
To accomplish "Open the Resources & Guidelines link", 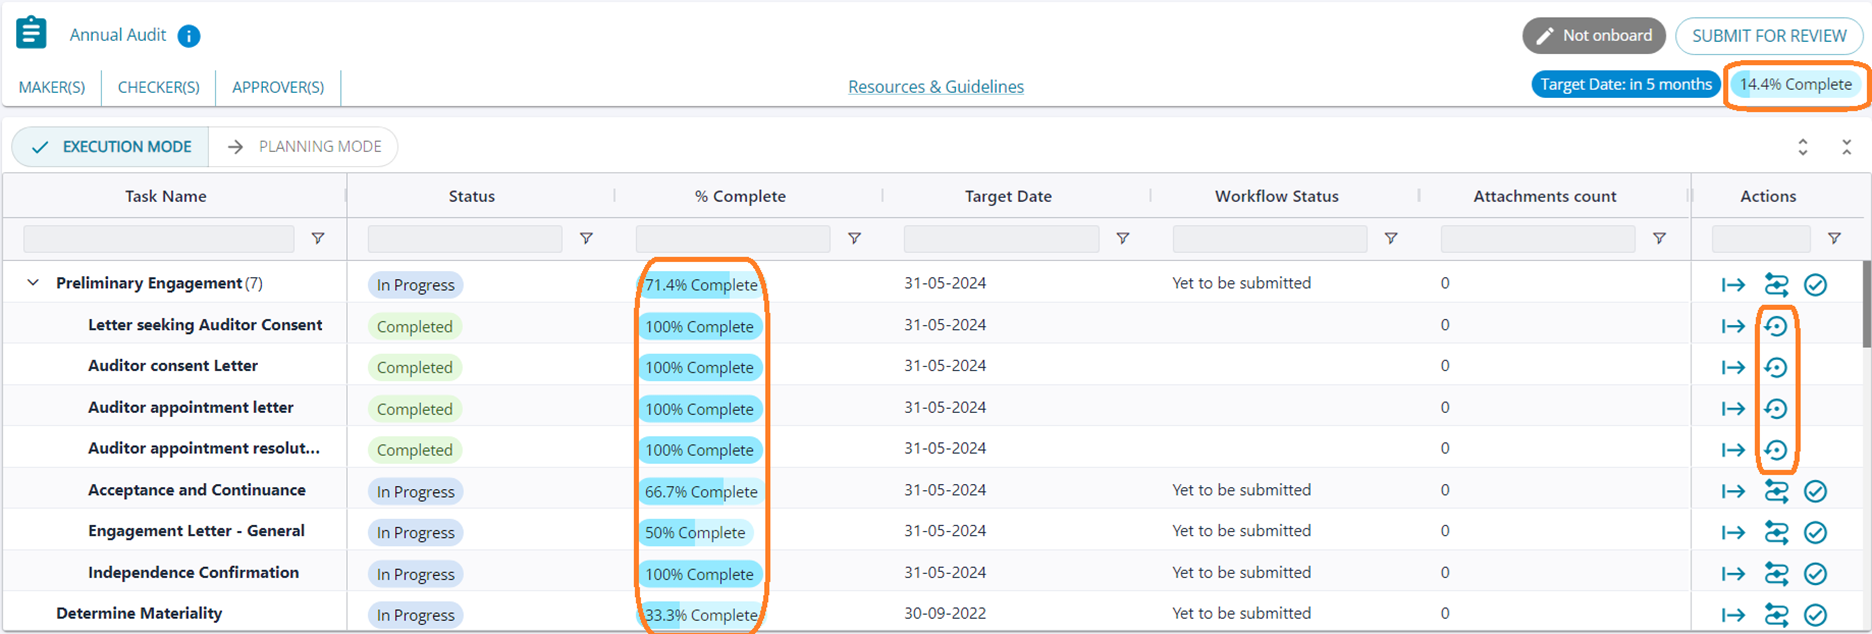I will coord(936,87).
